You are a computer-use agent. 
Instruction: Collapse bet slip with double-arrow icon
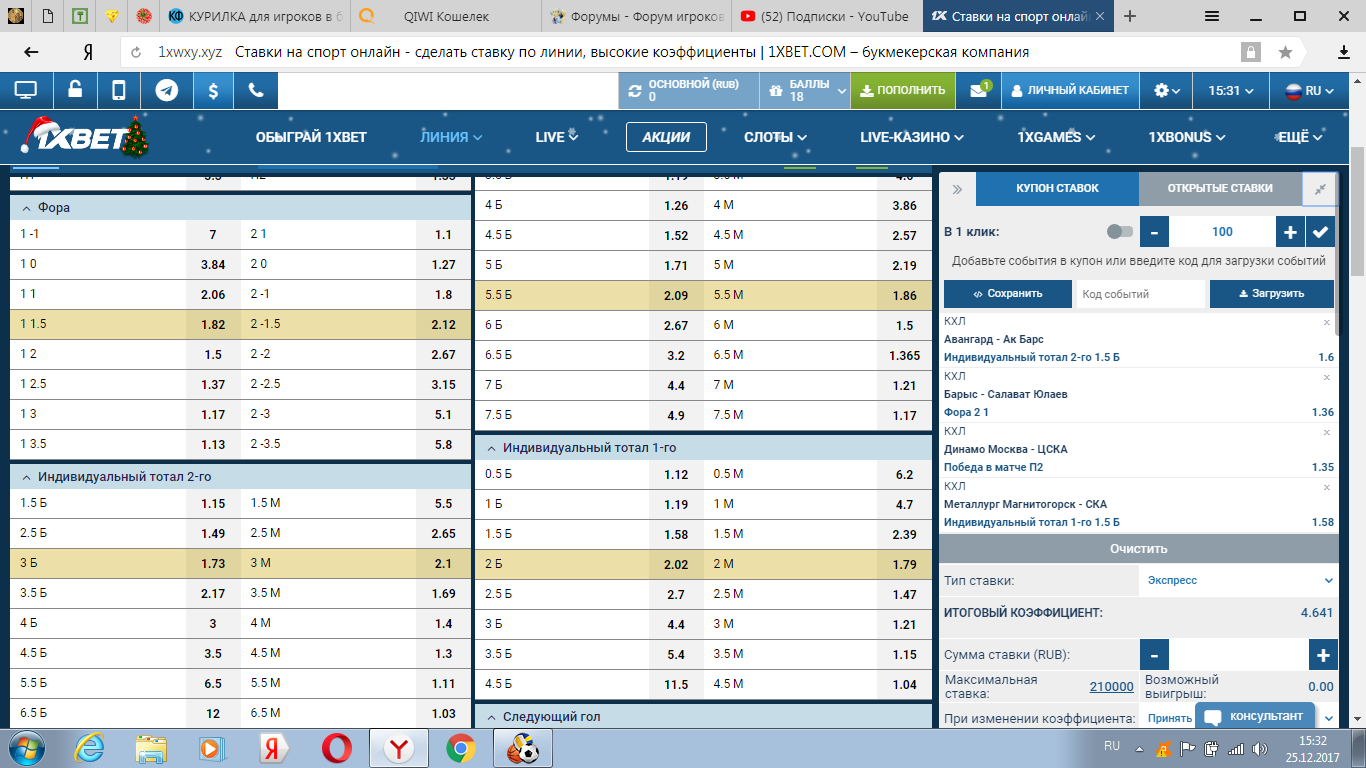[x=957, y=189]
